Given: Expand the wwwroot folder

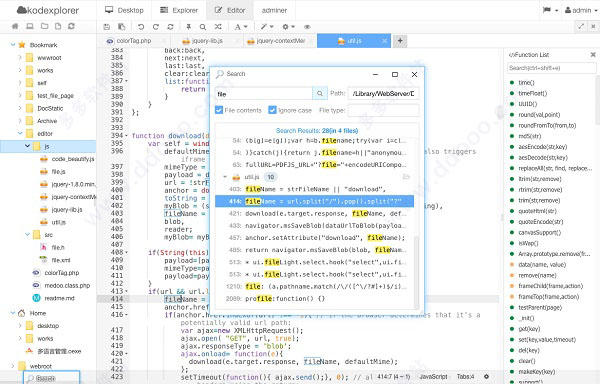Looking at the screenshot, I should (x=20, y=58).
